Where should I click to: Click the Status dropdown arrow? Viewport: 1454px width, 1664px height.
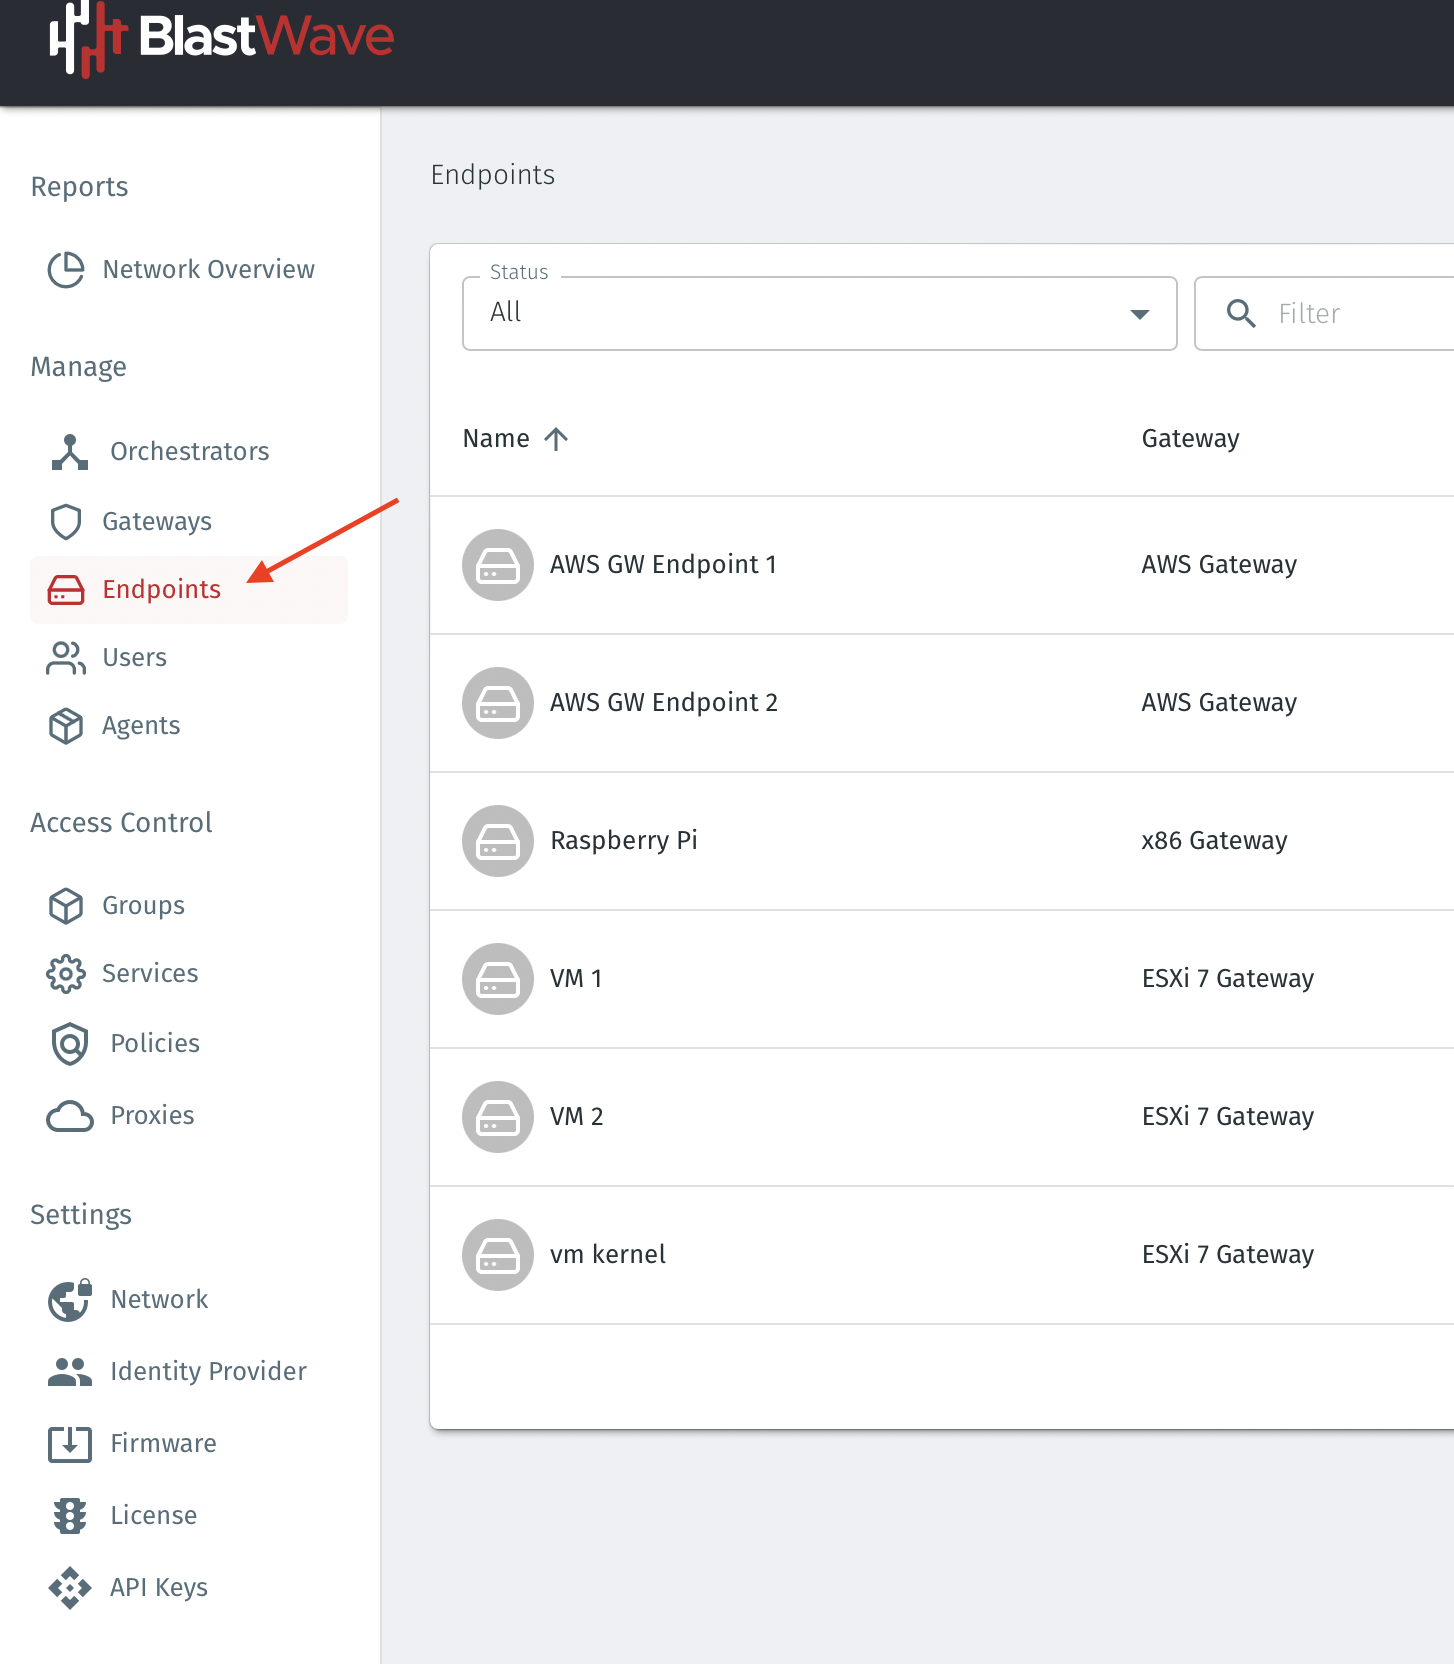click(1139, 314)
